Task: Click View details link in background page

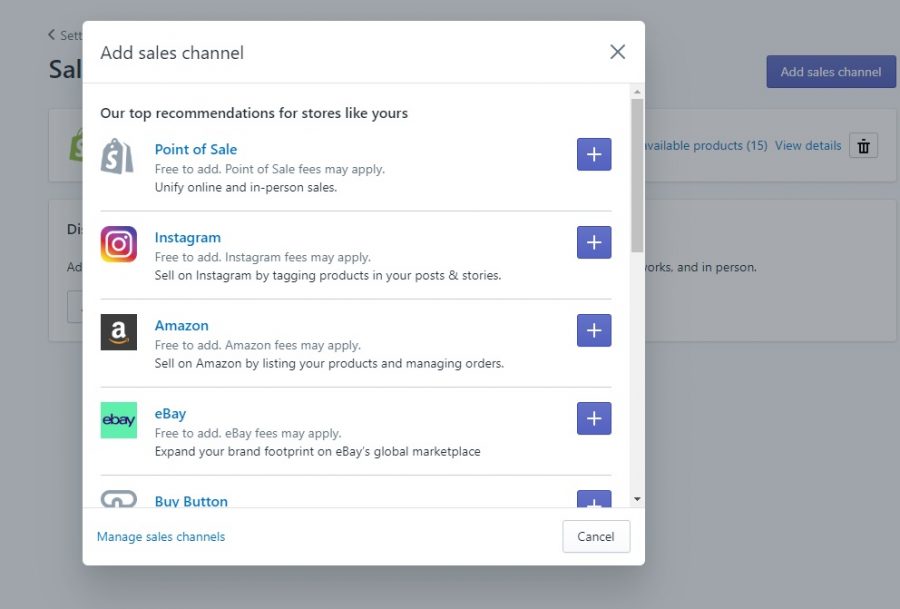Action: point(808,146)
